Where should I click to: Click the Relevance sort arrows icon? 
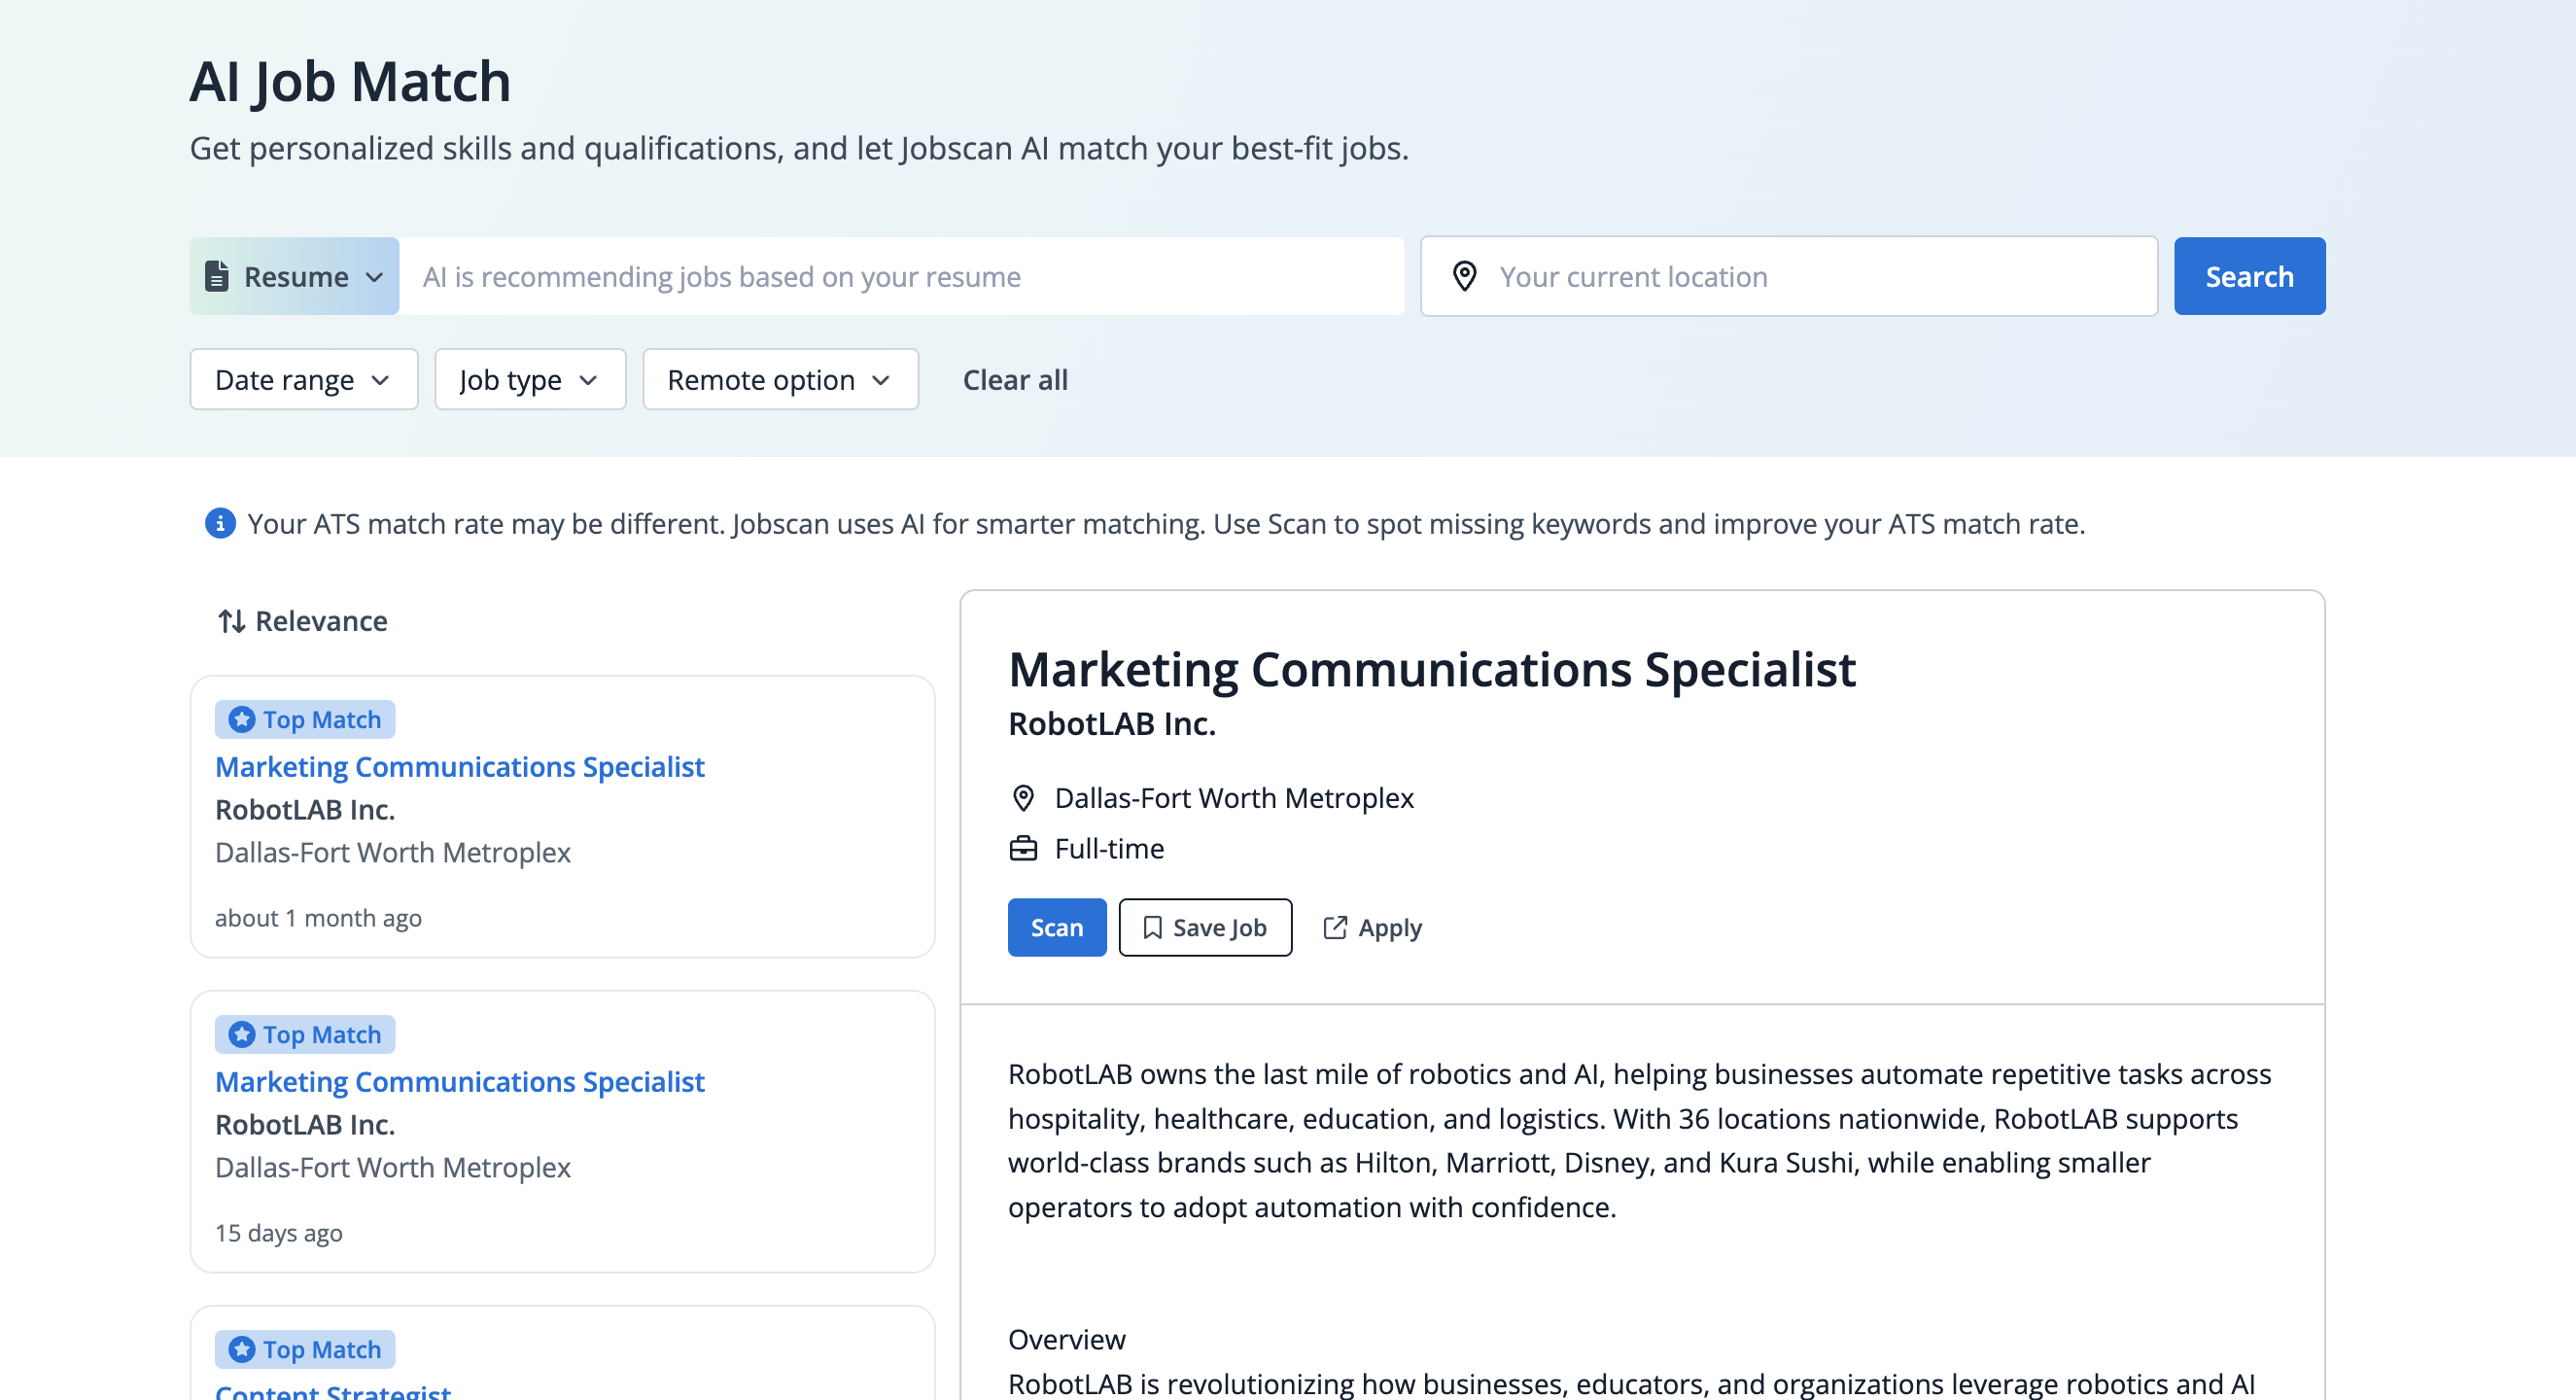click(x=231, y=621)
